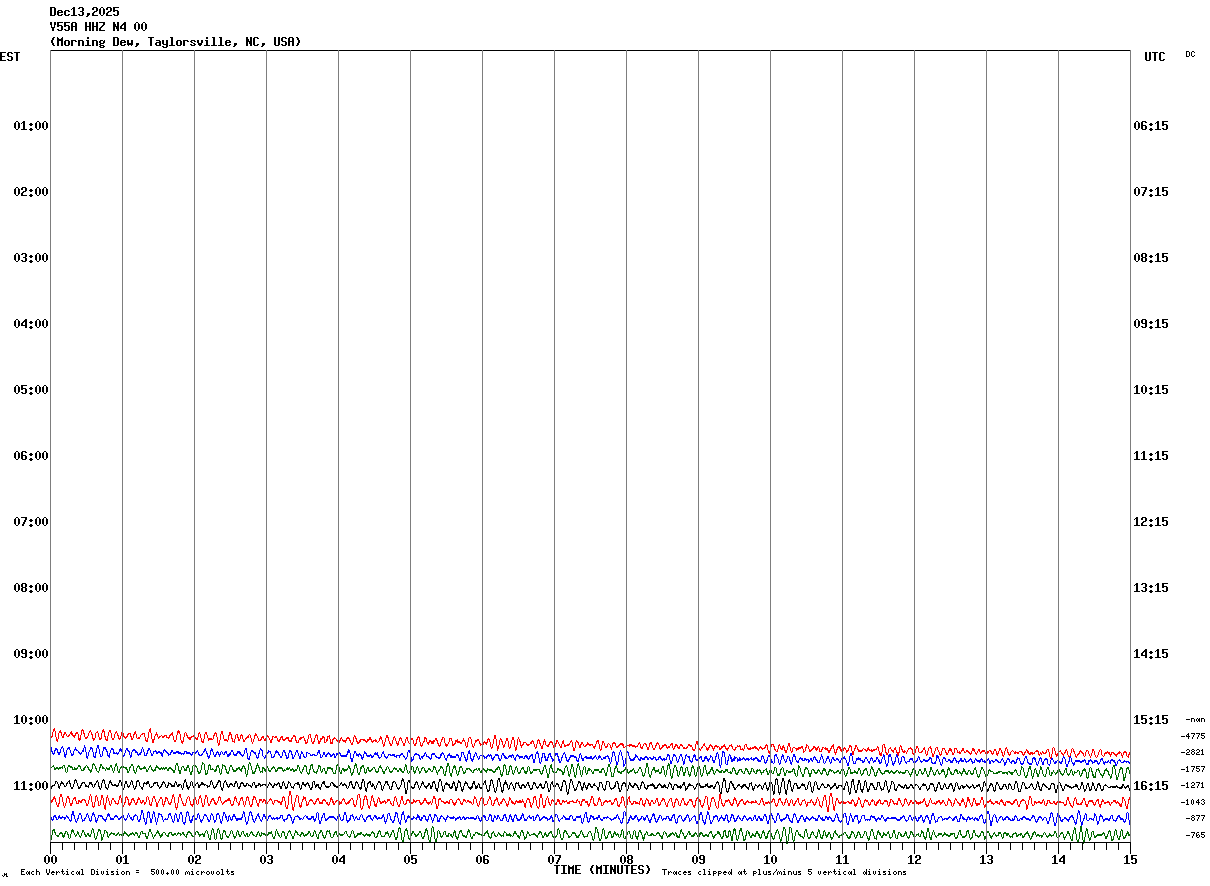Click the Traces clipped footnote text
This screenshot has height=886, width=1210.
(x=784, y=873)
